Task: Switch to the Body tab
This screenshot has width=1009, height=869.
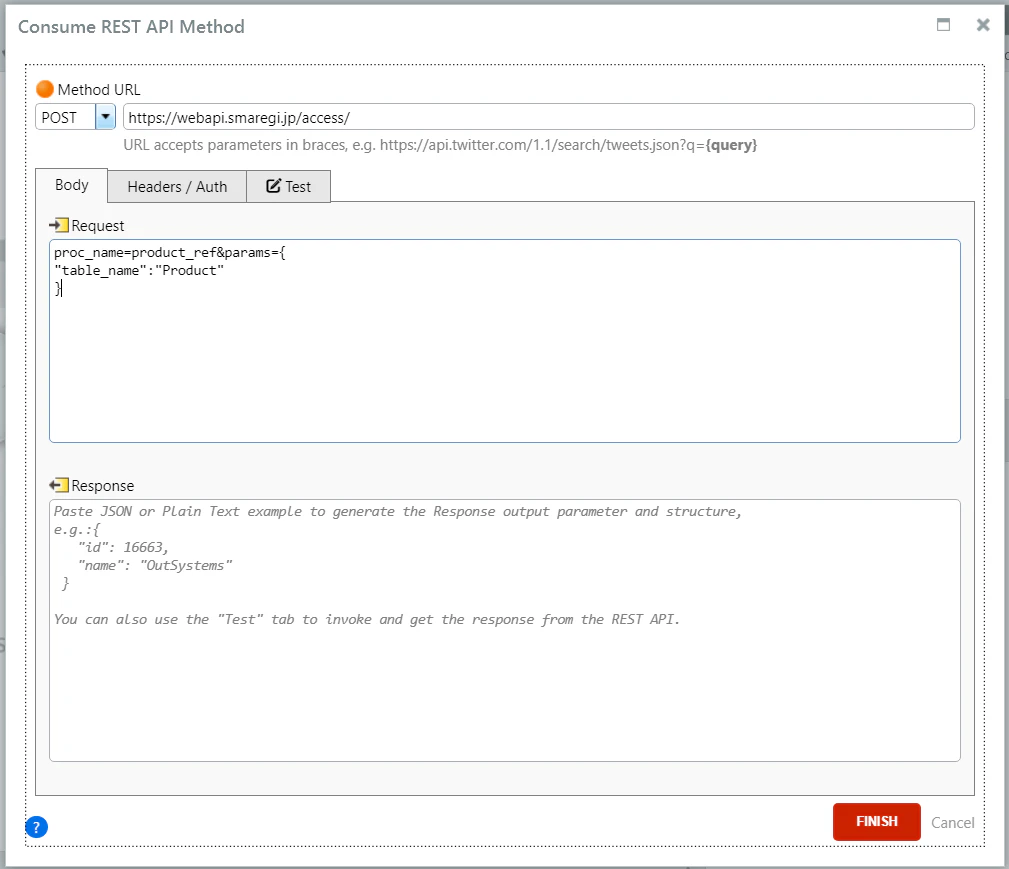Action: (x=71, y=185)
